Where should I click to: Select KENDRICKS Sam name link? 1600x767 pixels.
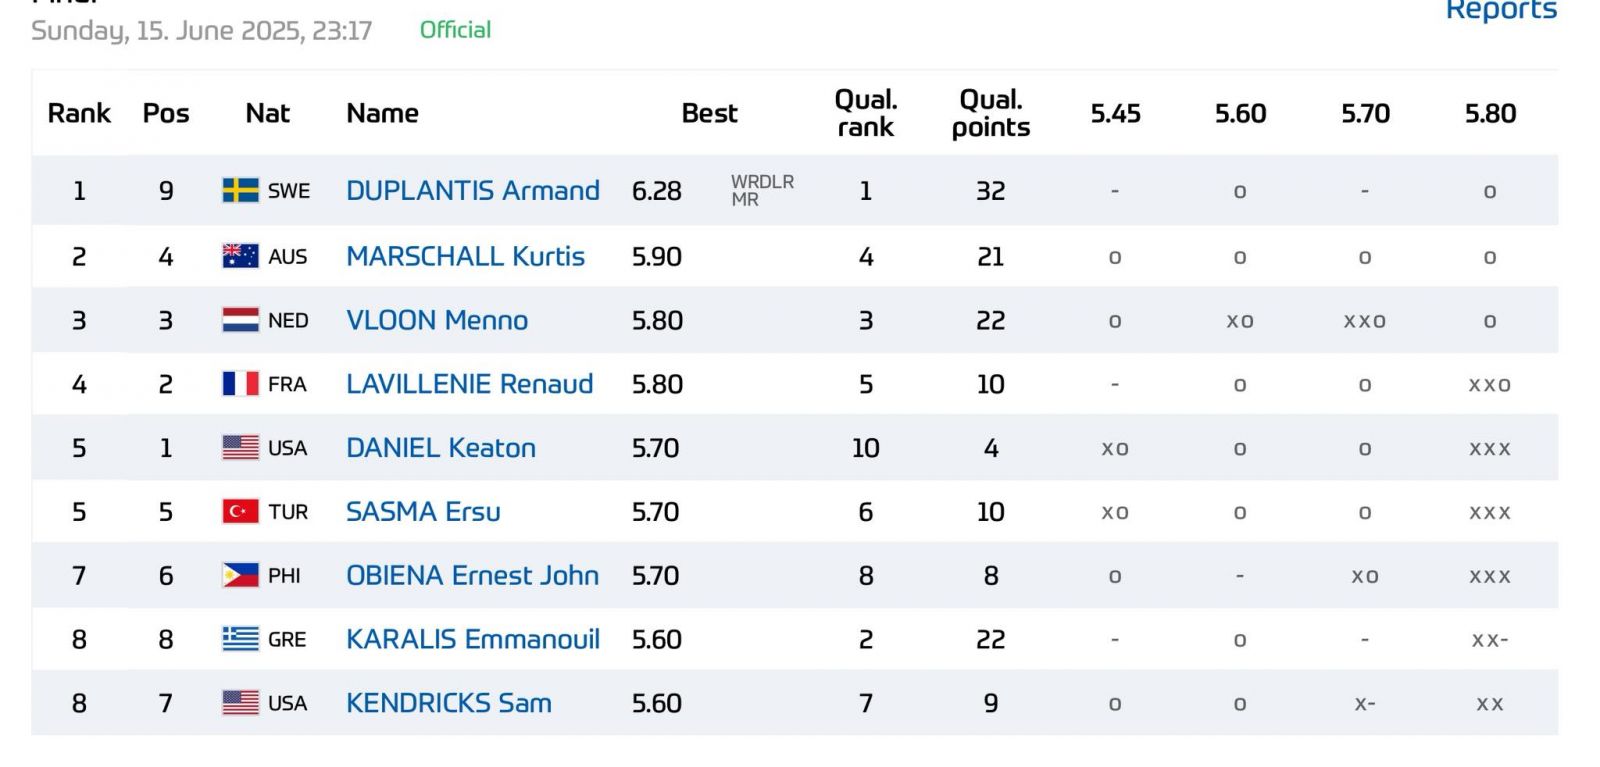(x=449, y=703)
